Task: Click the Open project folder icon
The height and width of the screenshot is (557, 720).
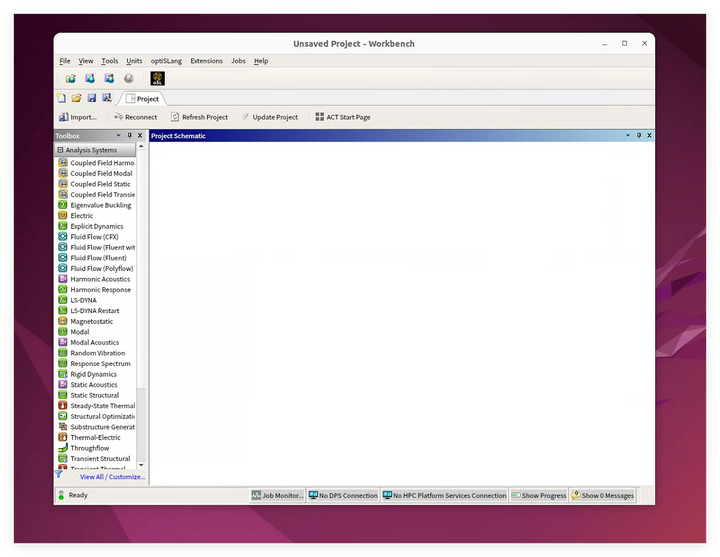Action: click(x=76, y=98)
